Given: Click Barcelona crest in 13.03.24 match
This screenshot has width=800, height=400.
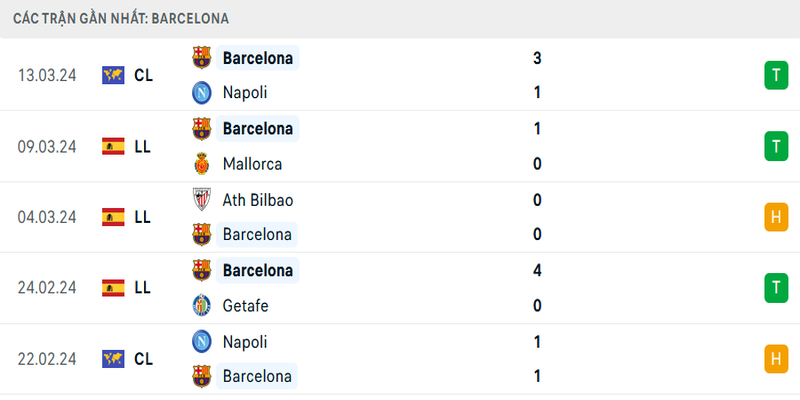Looking at the screenshot, I should click(202, 58).
